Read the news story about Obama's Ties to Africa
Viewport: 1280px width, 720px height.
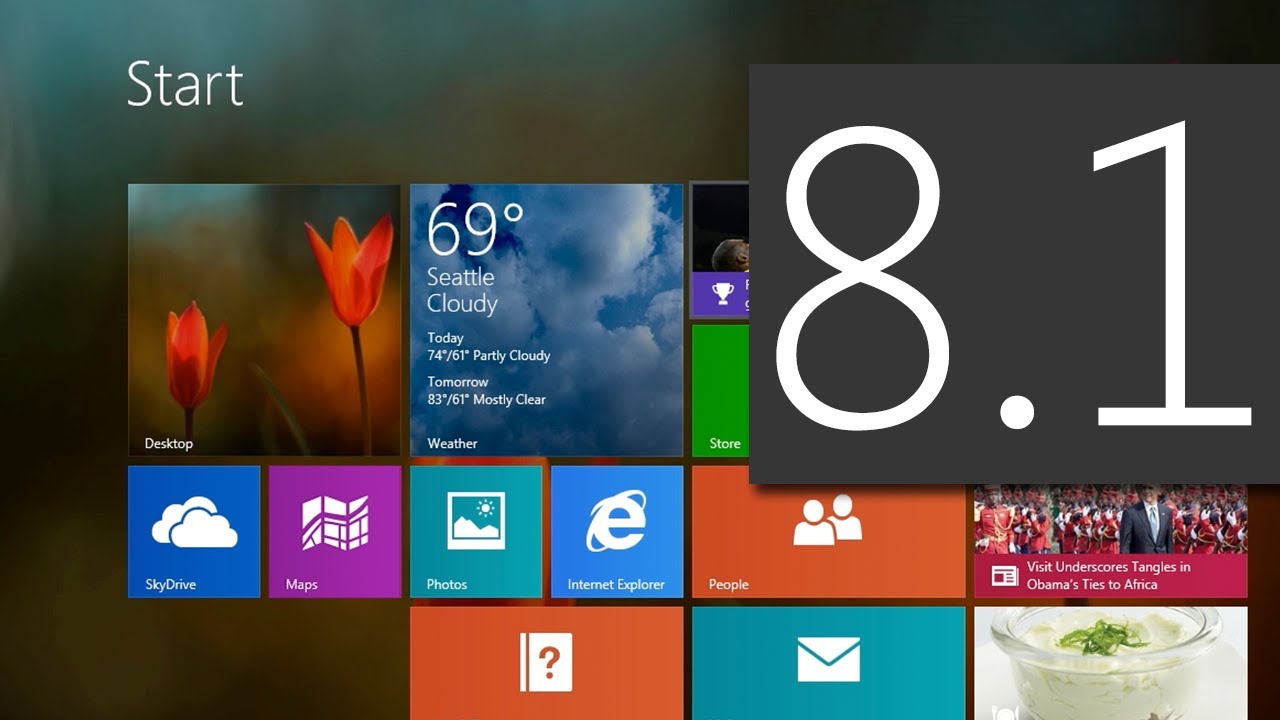[1111, 541]
